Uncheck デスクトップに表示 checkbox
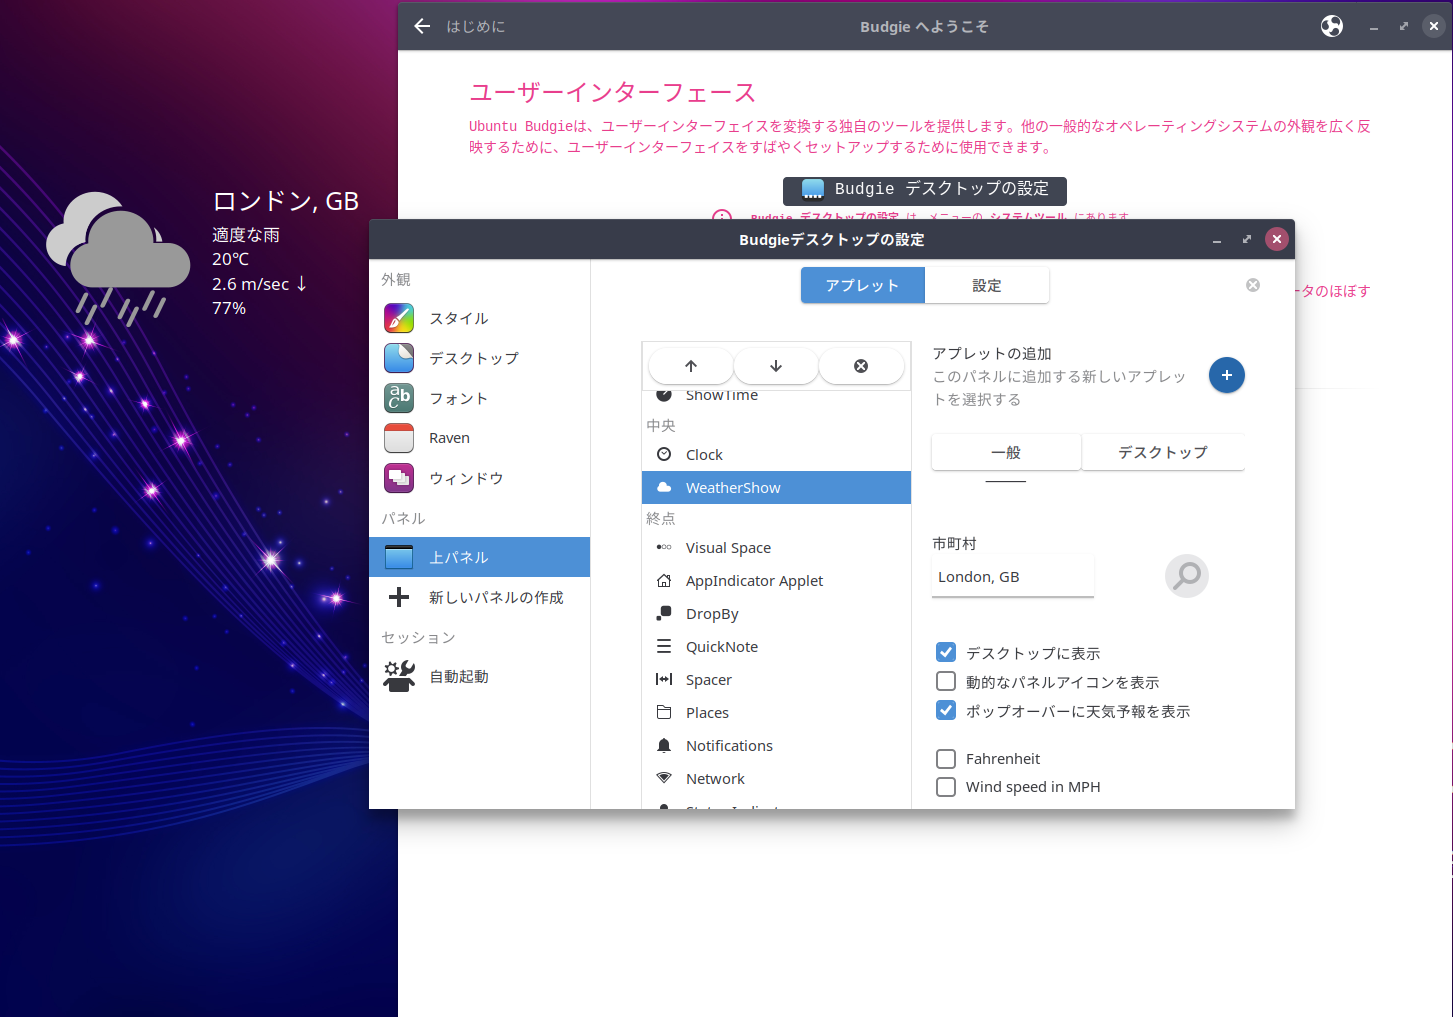This screenshot has height=1017, width=1453. click(946, 652)
